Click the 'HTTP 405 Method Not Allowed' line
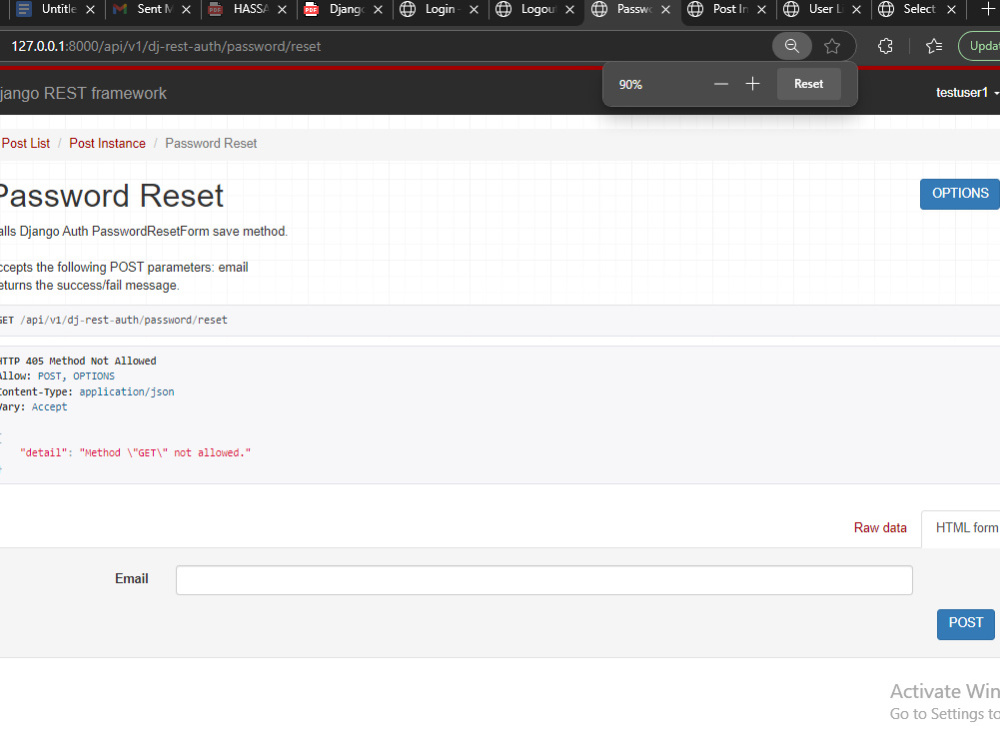 coord(78,361)
